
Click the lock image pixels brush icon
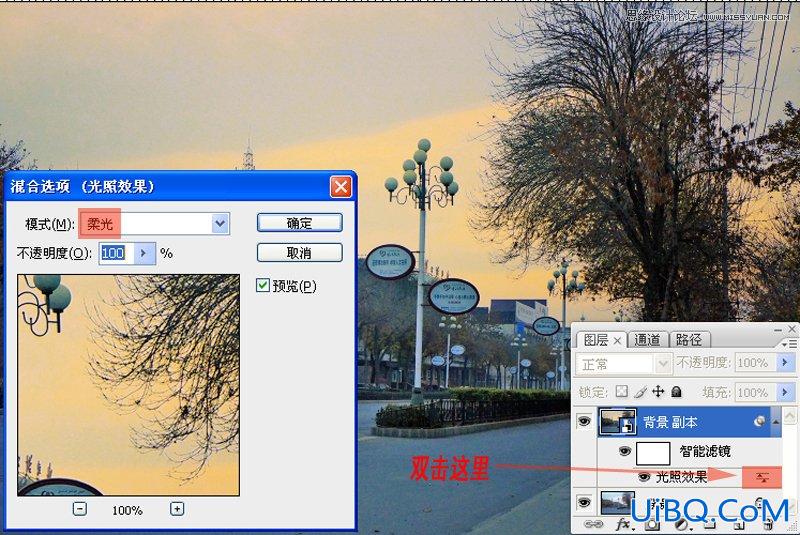point(640,392)
